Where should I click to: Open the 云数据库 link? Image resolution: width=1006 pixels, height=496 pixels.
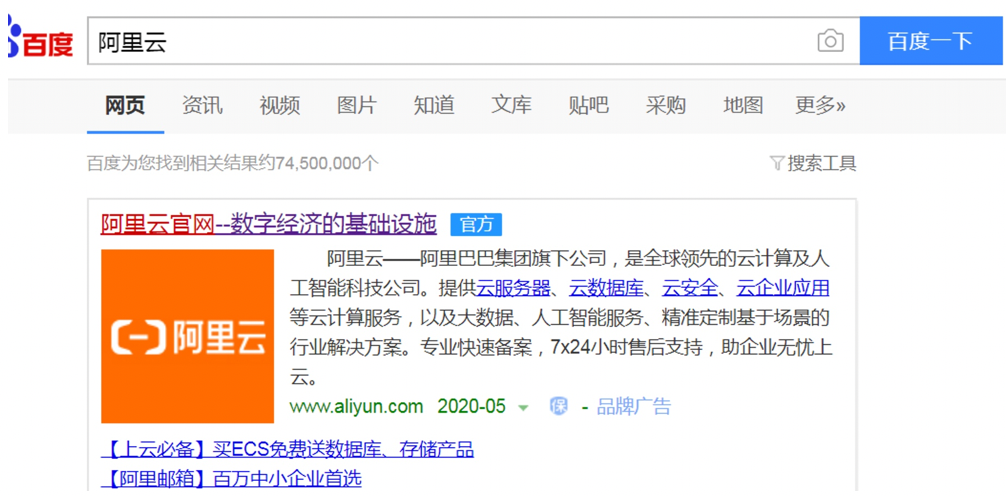(606, 288)
